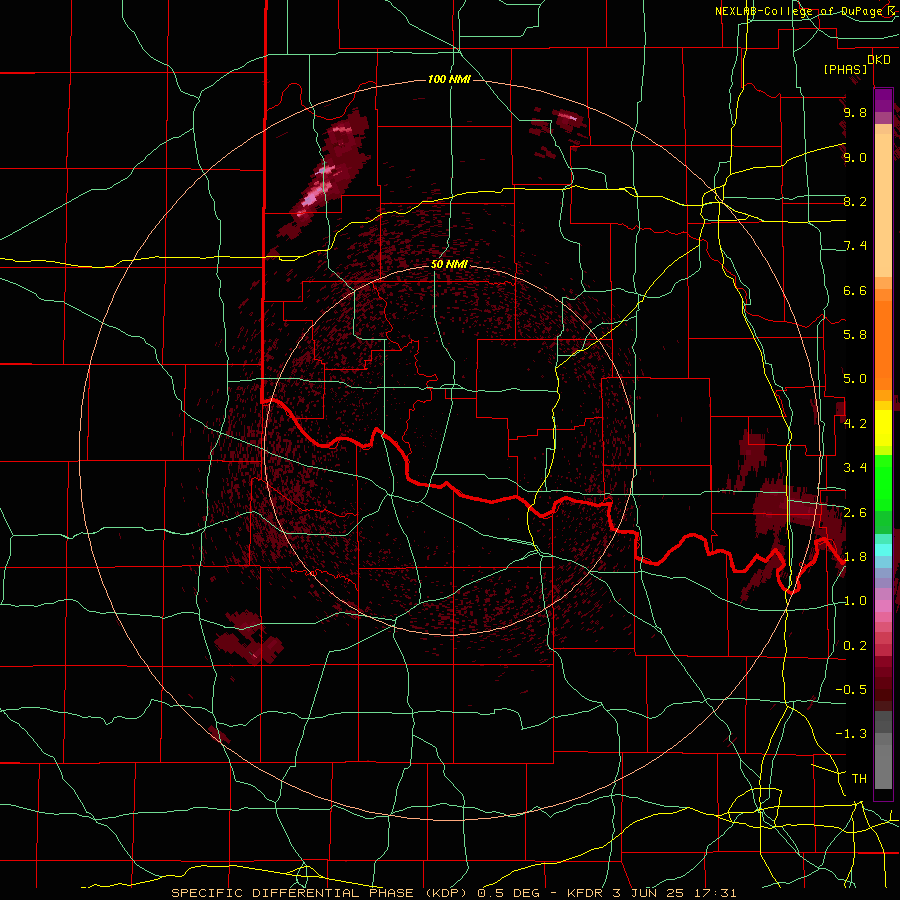Screen dimensions: 900x900
Task: Click the TH threshold label in legend
Action: [x=859, y=779]
